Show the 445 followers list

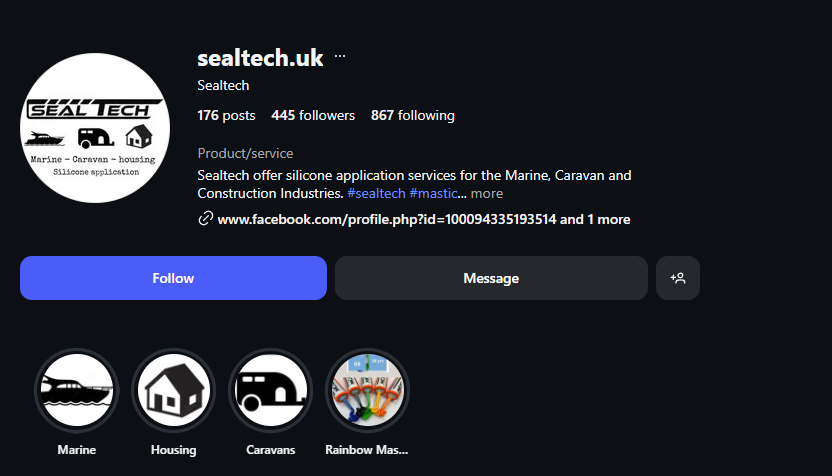313,115
